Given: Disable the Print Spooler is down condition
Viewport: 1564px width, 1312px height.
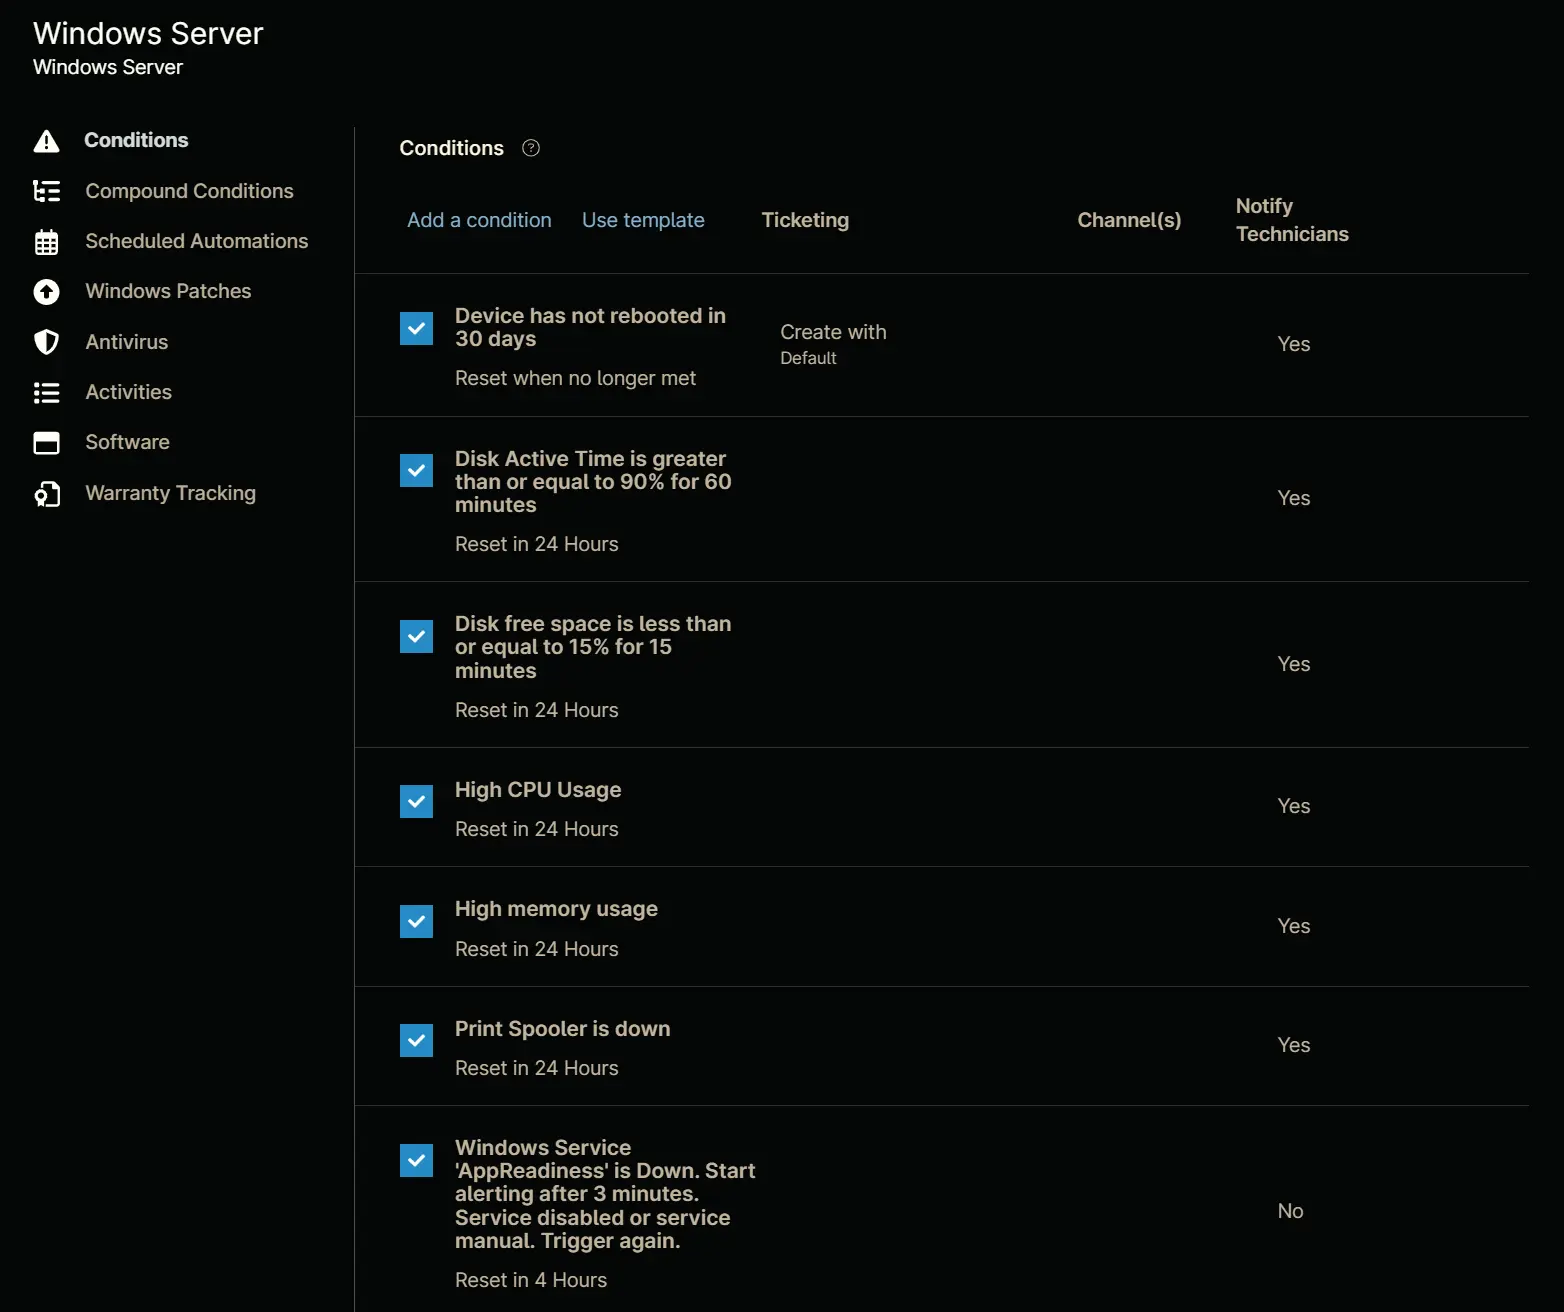Looking at the screenshot, I should pyautogui.click(x=416, y=1040).
